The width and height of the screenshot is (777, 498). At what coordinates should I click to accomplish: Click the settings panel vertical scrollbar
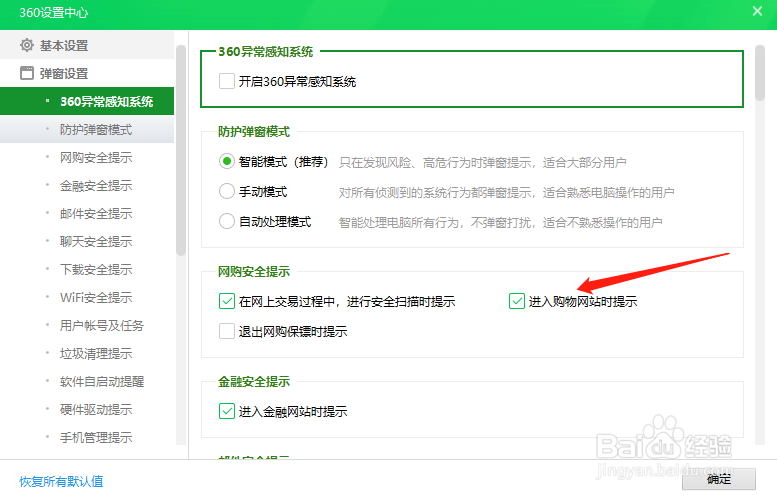tap(760, 73)
